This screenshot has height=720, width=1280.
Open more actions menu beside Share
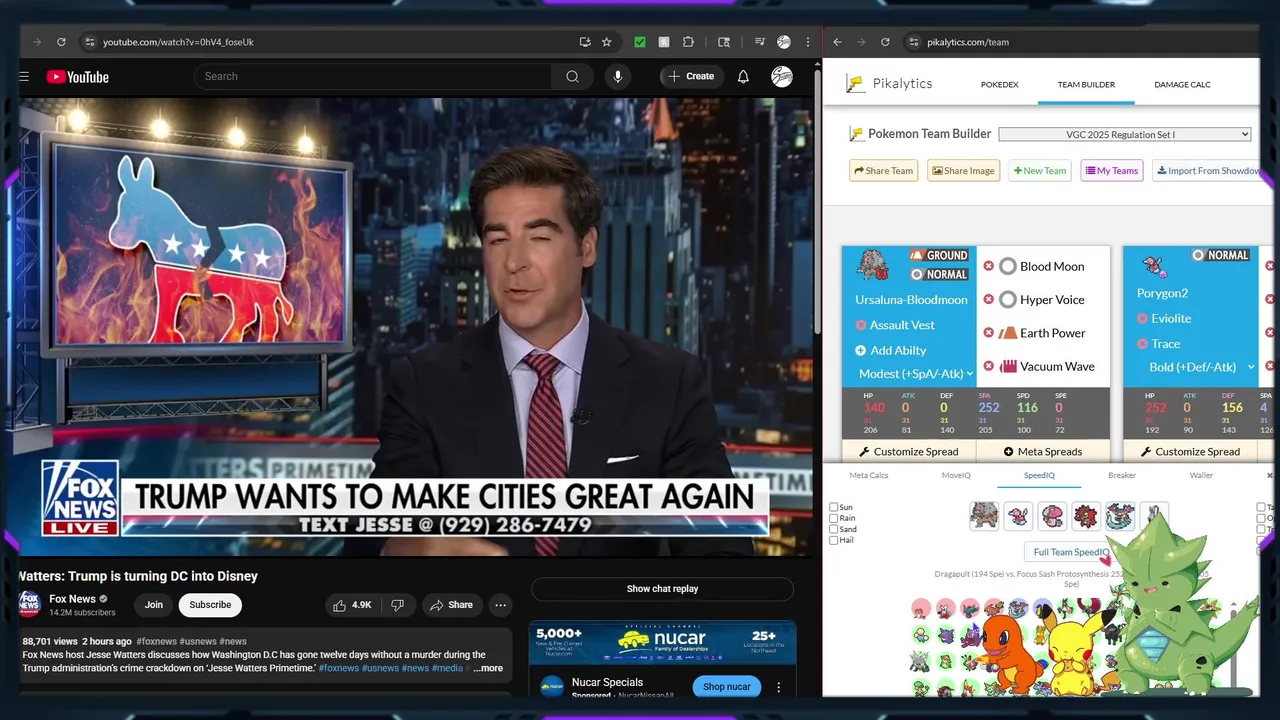tap(500, 605)
